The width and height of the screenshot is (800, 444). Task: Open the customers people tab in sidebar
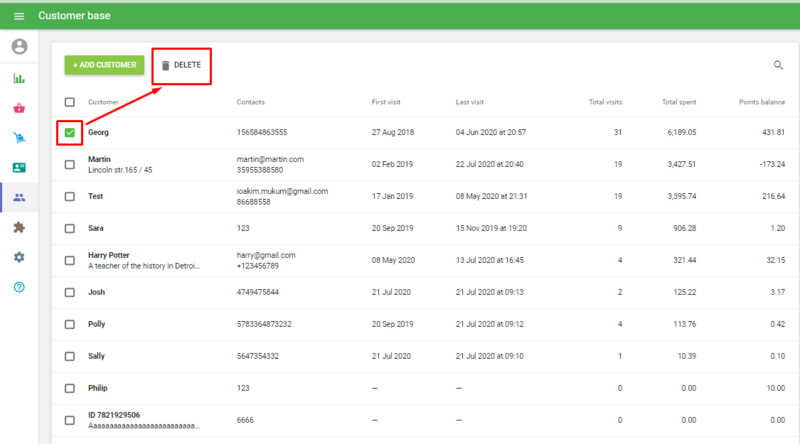[19, 198]
